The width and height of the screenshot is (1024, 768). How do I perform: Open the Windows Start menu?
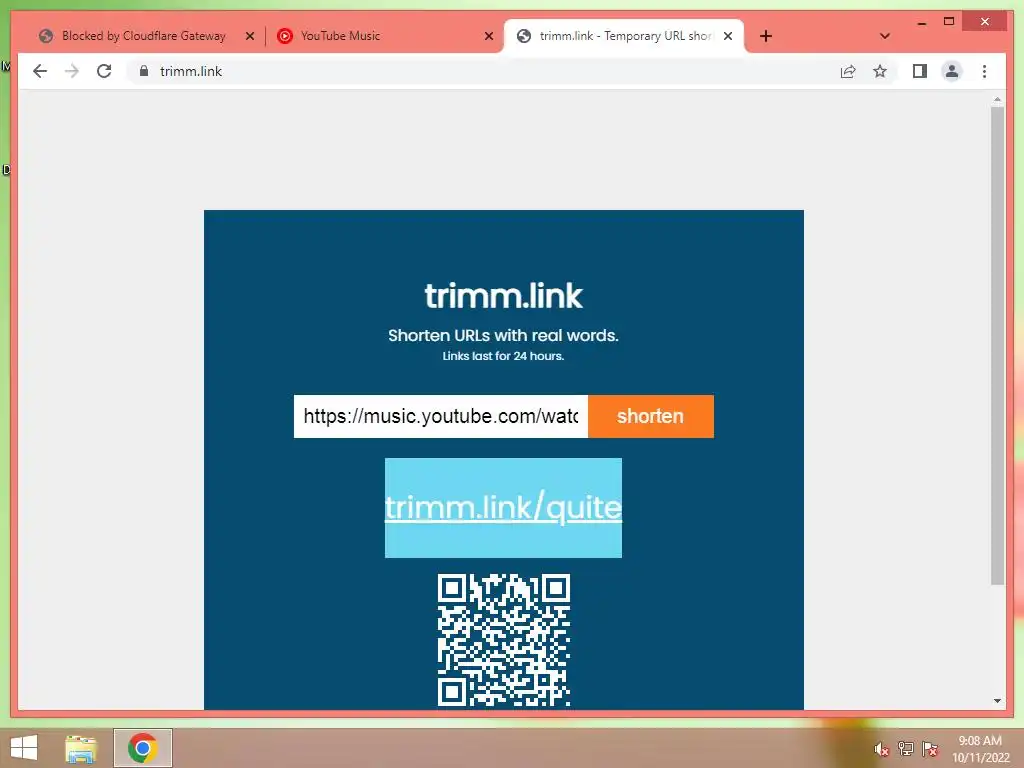coord(24,748)
